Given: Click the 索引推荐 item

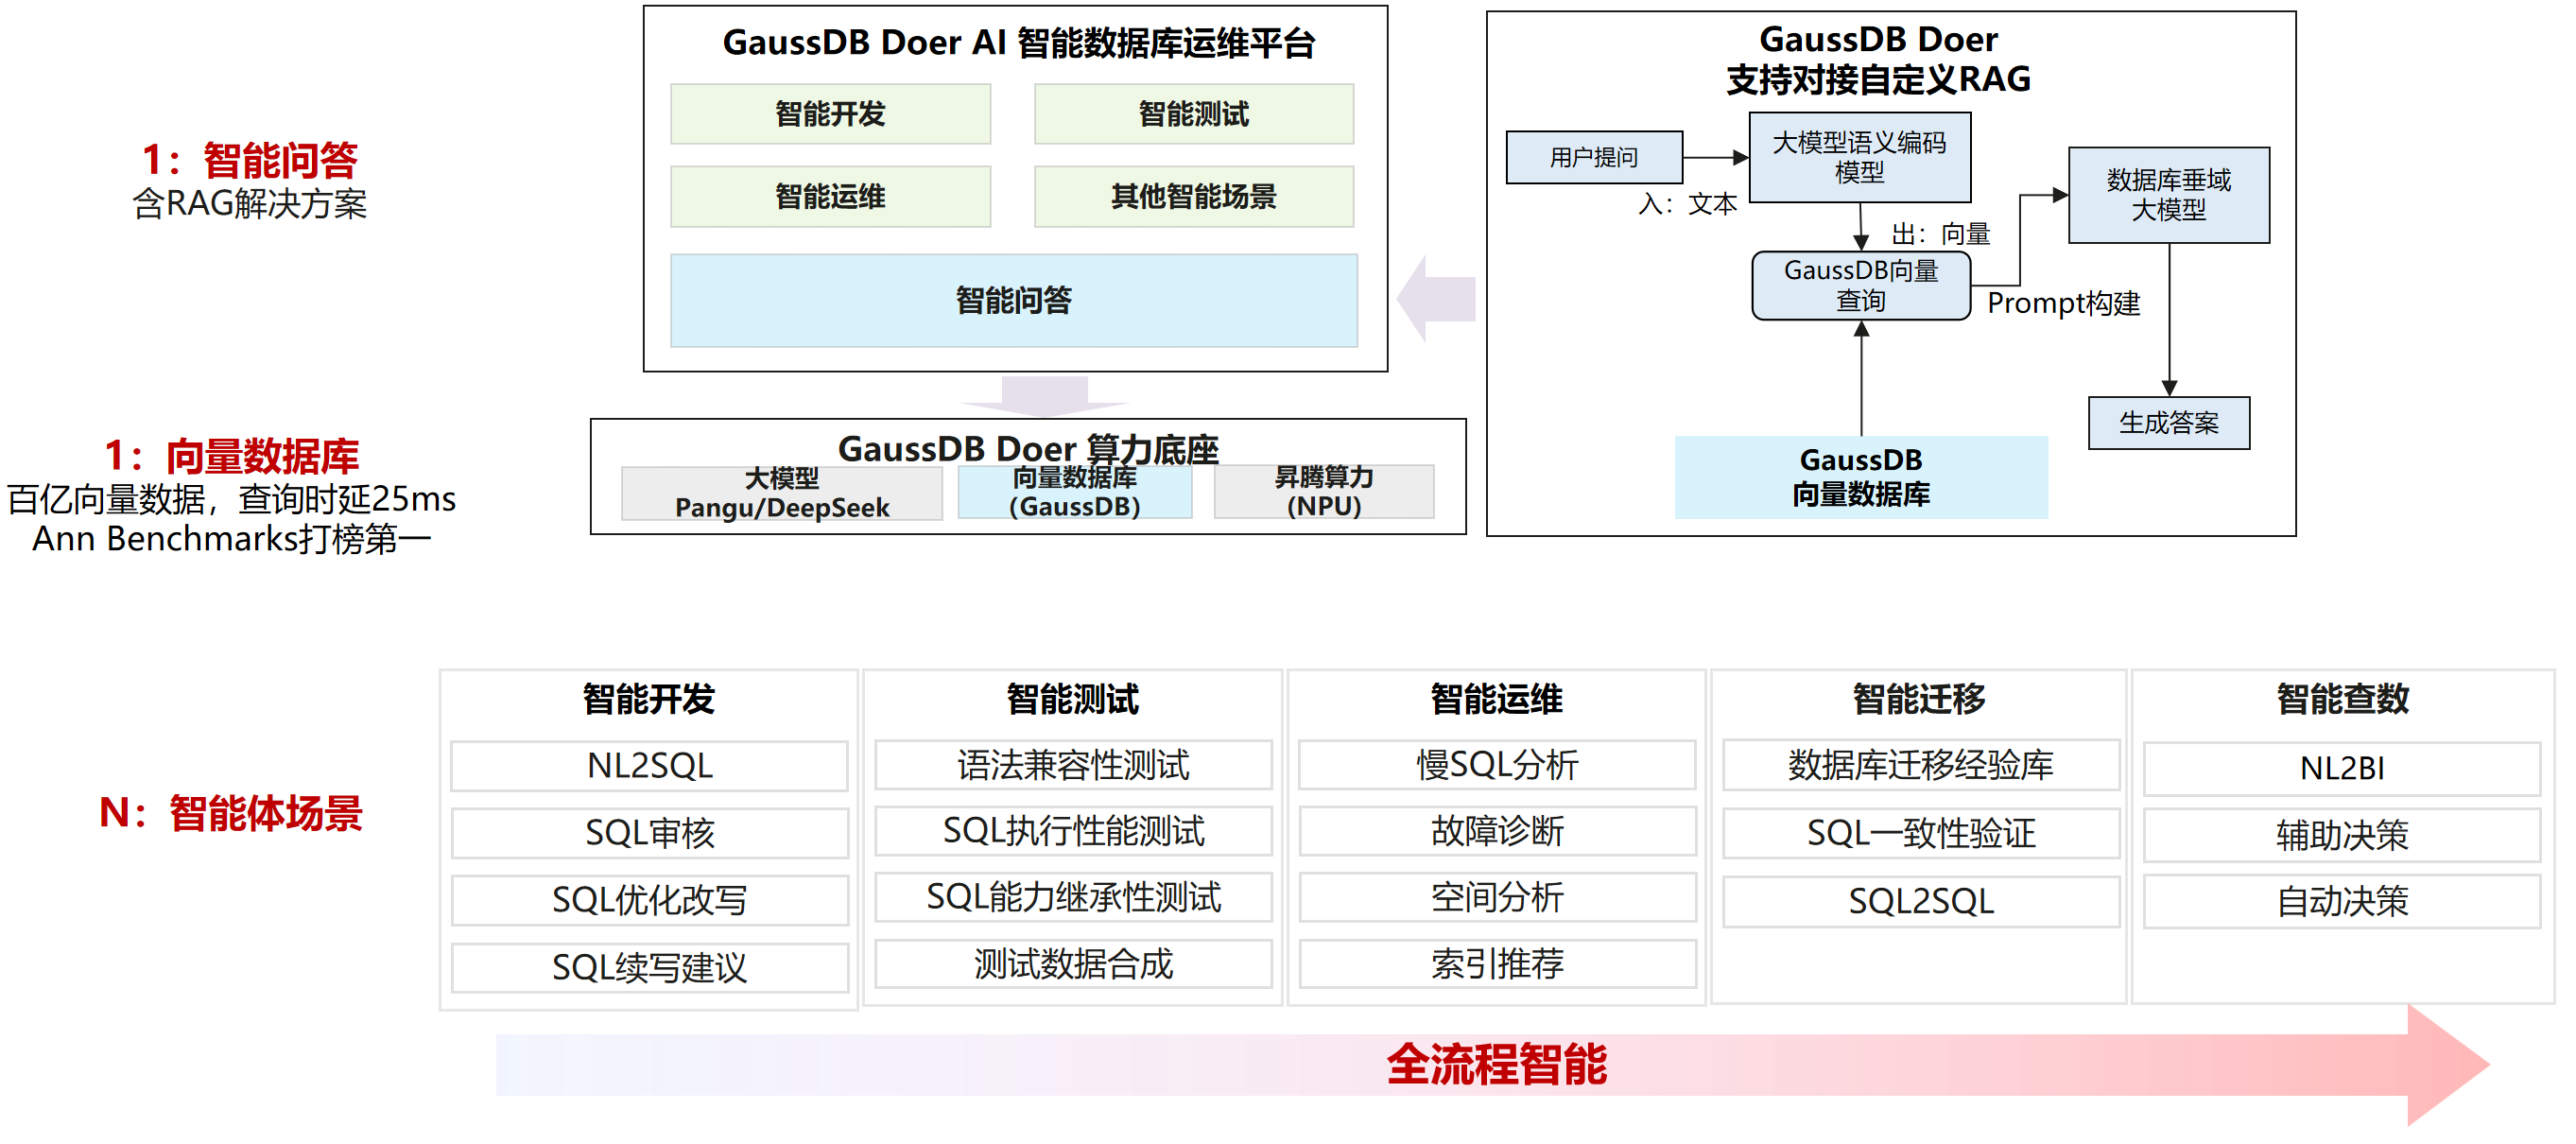Looking at the screenshot, I should tap(1496, 963).
